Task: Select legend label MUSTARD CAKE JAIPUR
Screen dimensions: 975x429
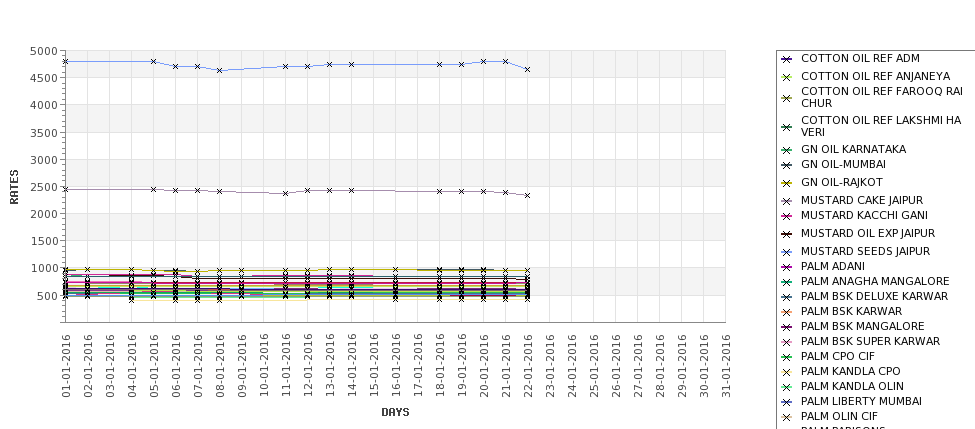Action: point(862,200)
